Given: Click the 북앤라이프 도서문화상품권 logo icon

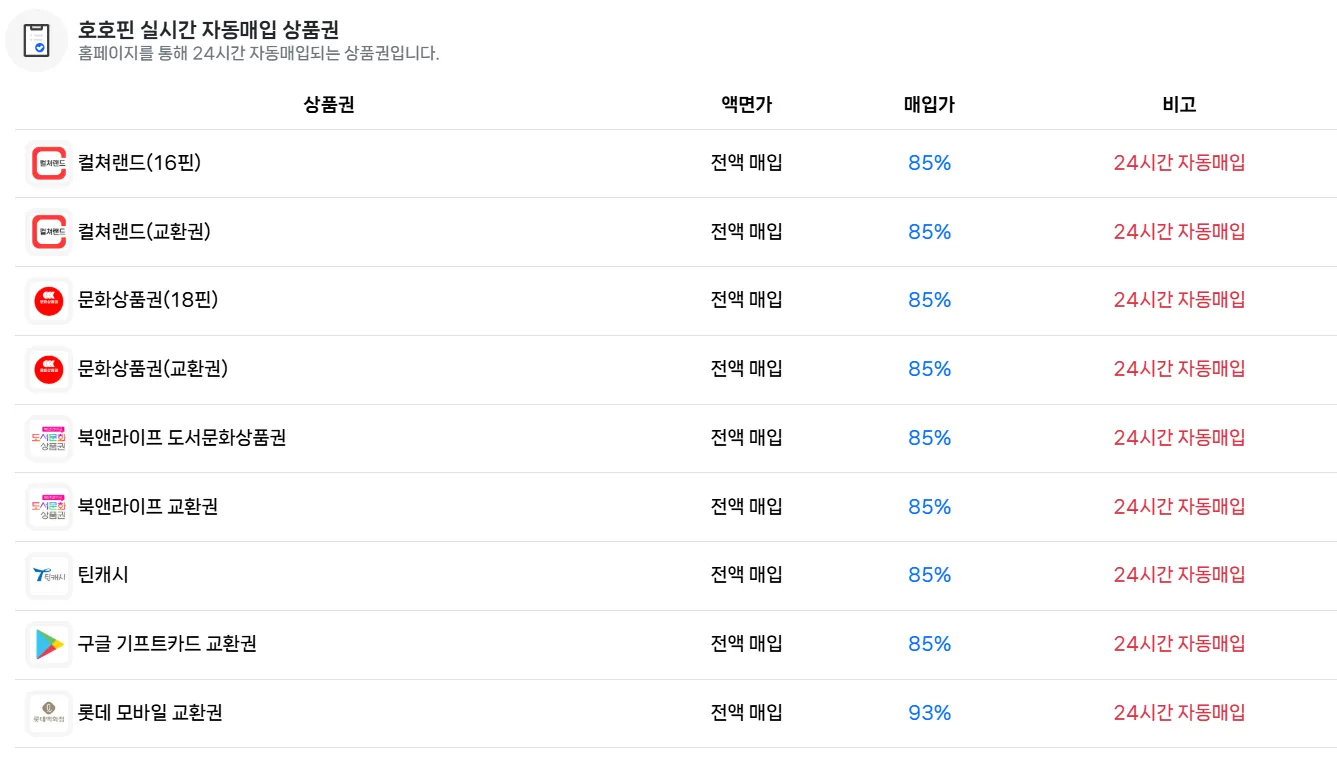Looking at the screenshot, I should pyautogui.click(x=49, y=438).
